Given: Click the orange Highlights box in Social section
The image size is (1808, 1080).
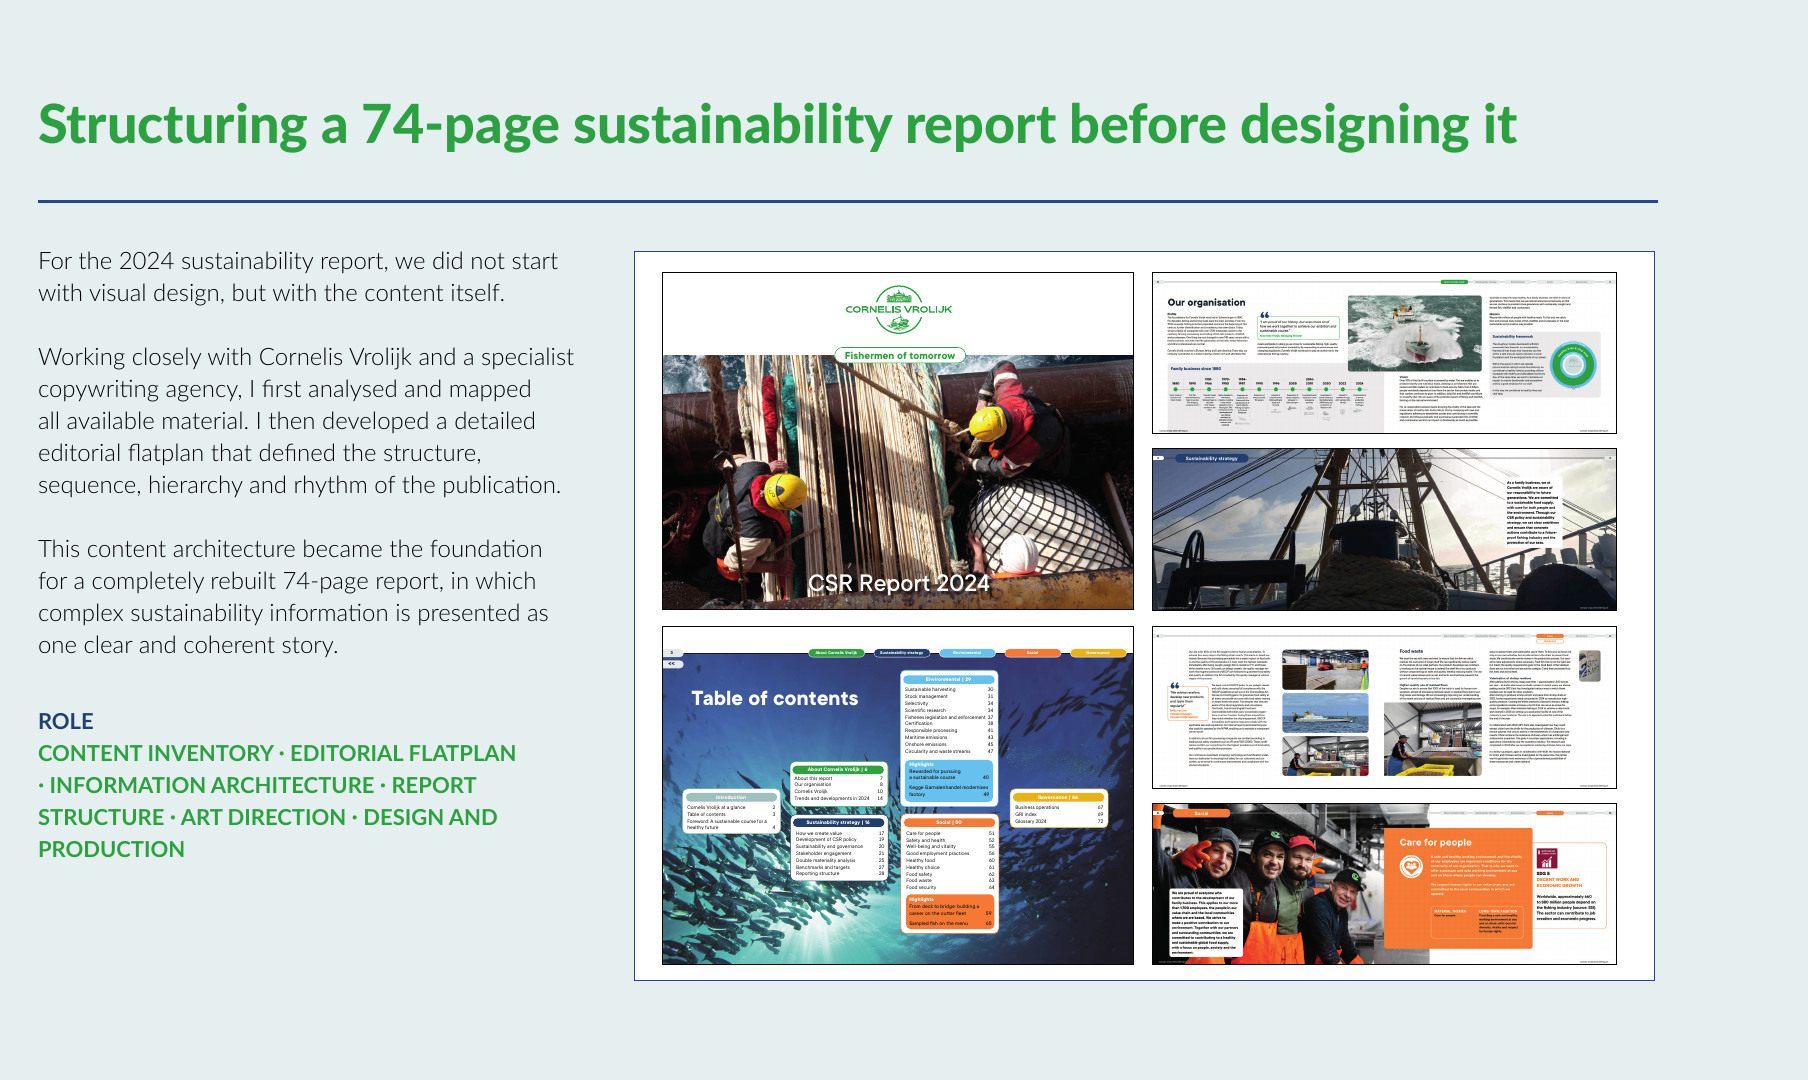Looking at the screenshot, I should (x=949, y=911).
